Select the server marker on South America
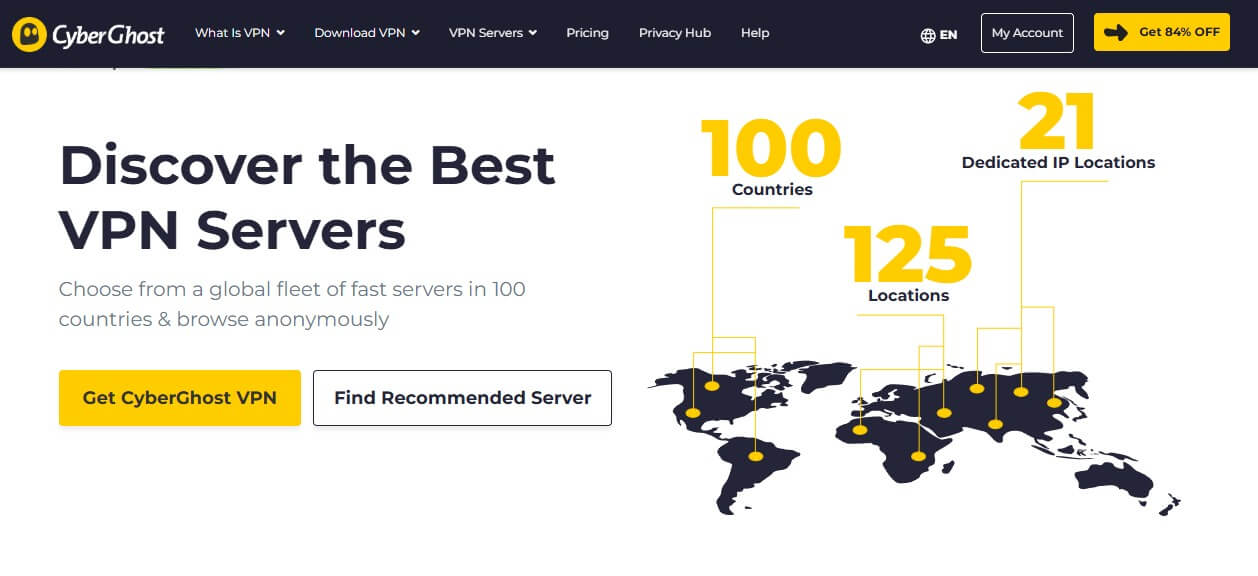The width and height of the screenshot is (1258, 576). (x=756, y=454)
